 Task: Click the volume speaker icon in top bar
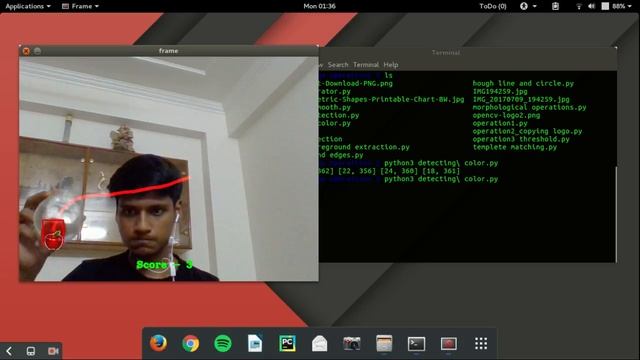[591, 6]
